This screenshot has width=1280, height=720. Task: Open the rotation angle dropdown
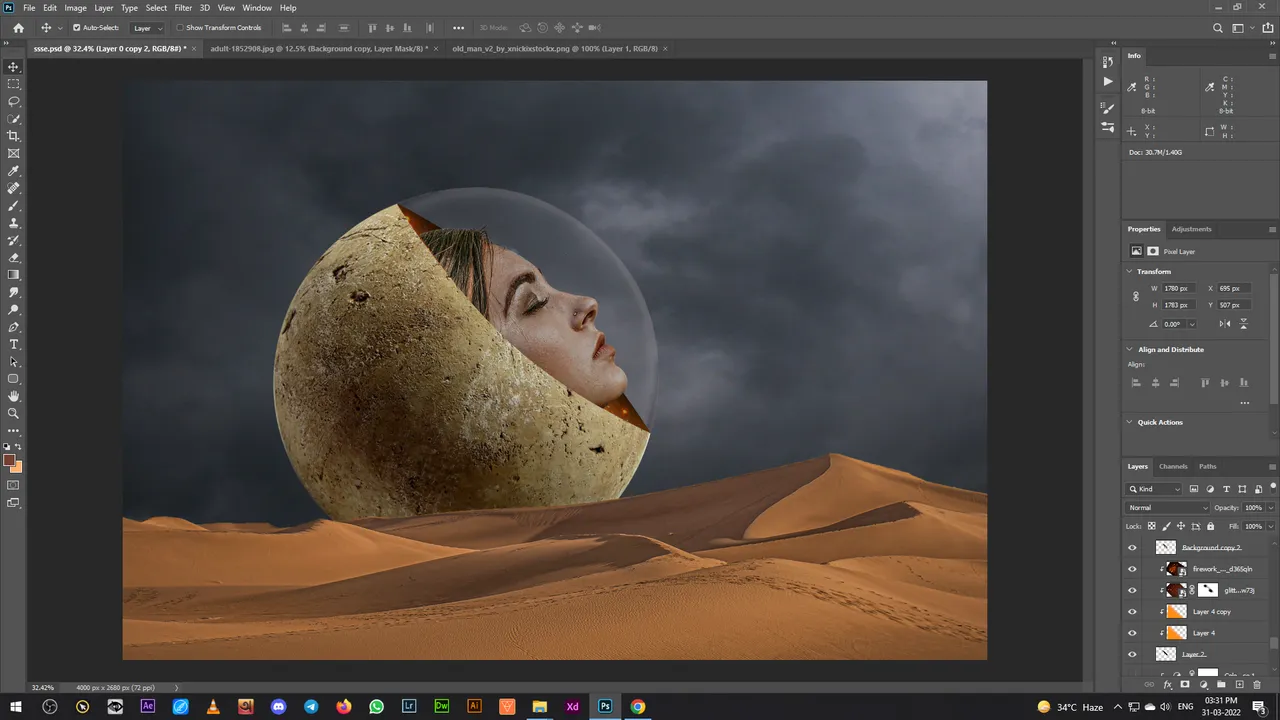1192,324
